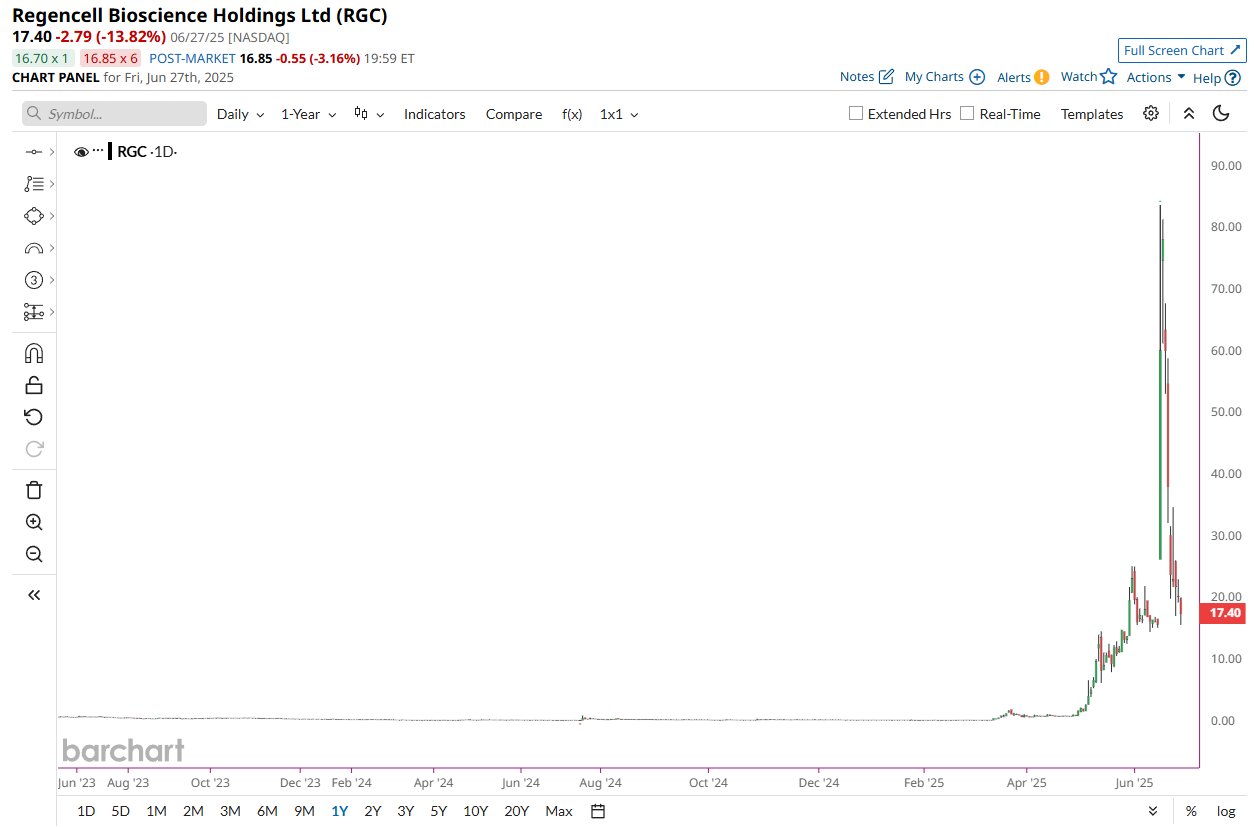Click the Alerts exclamation icon

click(x=1041, y=77)
